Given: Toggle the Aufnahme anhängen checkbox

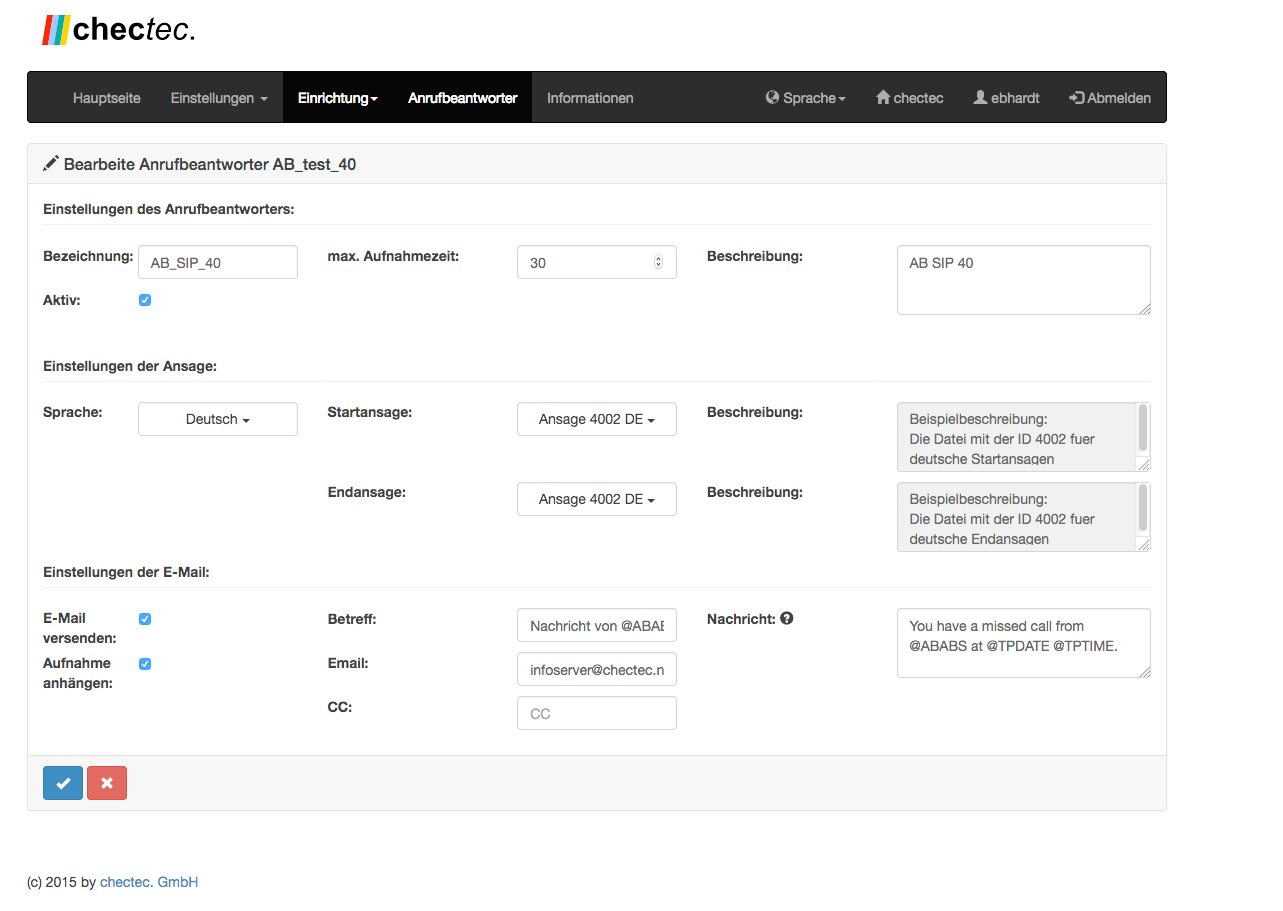Looking at the screenshot, I should pos(145,664).
